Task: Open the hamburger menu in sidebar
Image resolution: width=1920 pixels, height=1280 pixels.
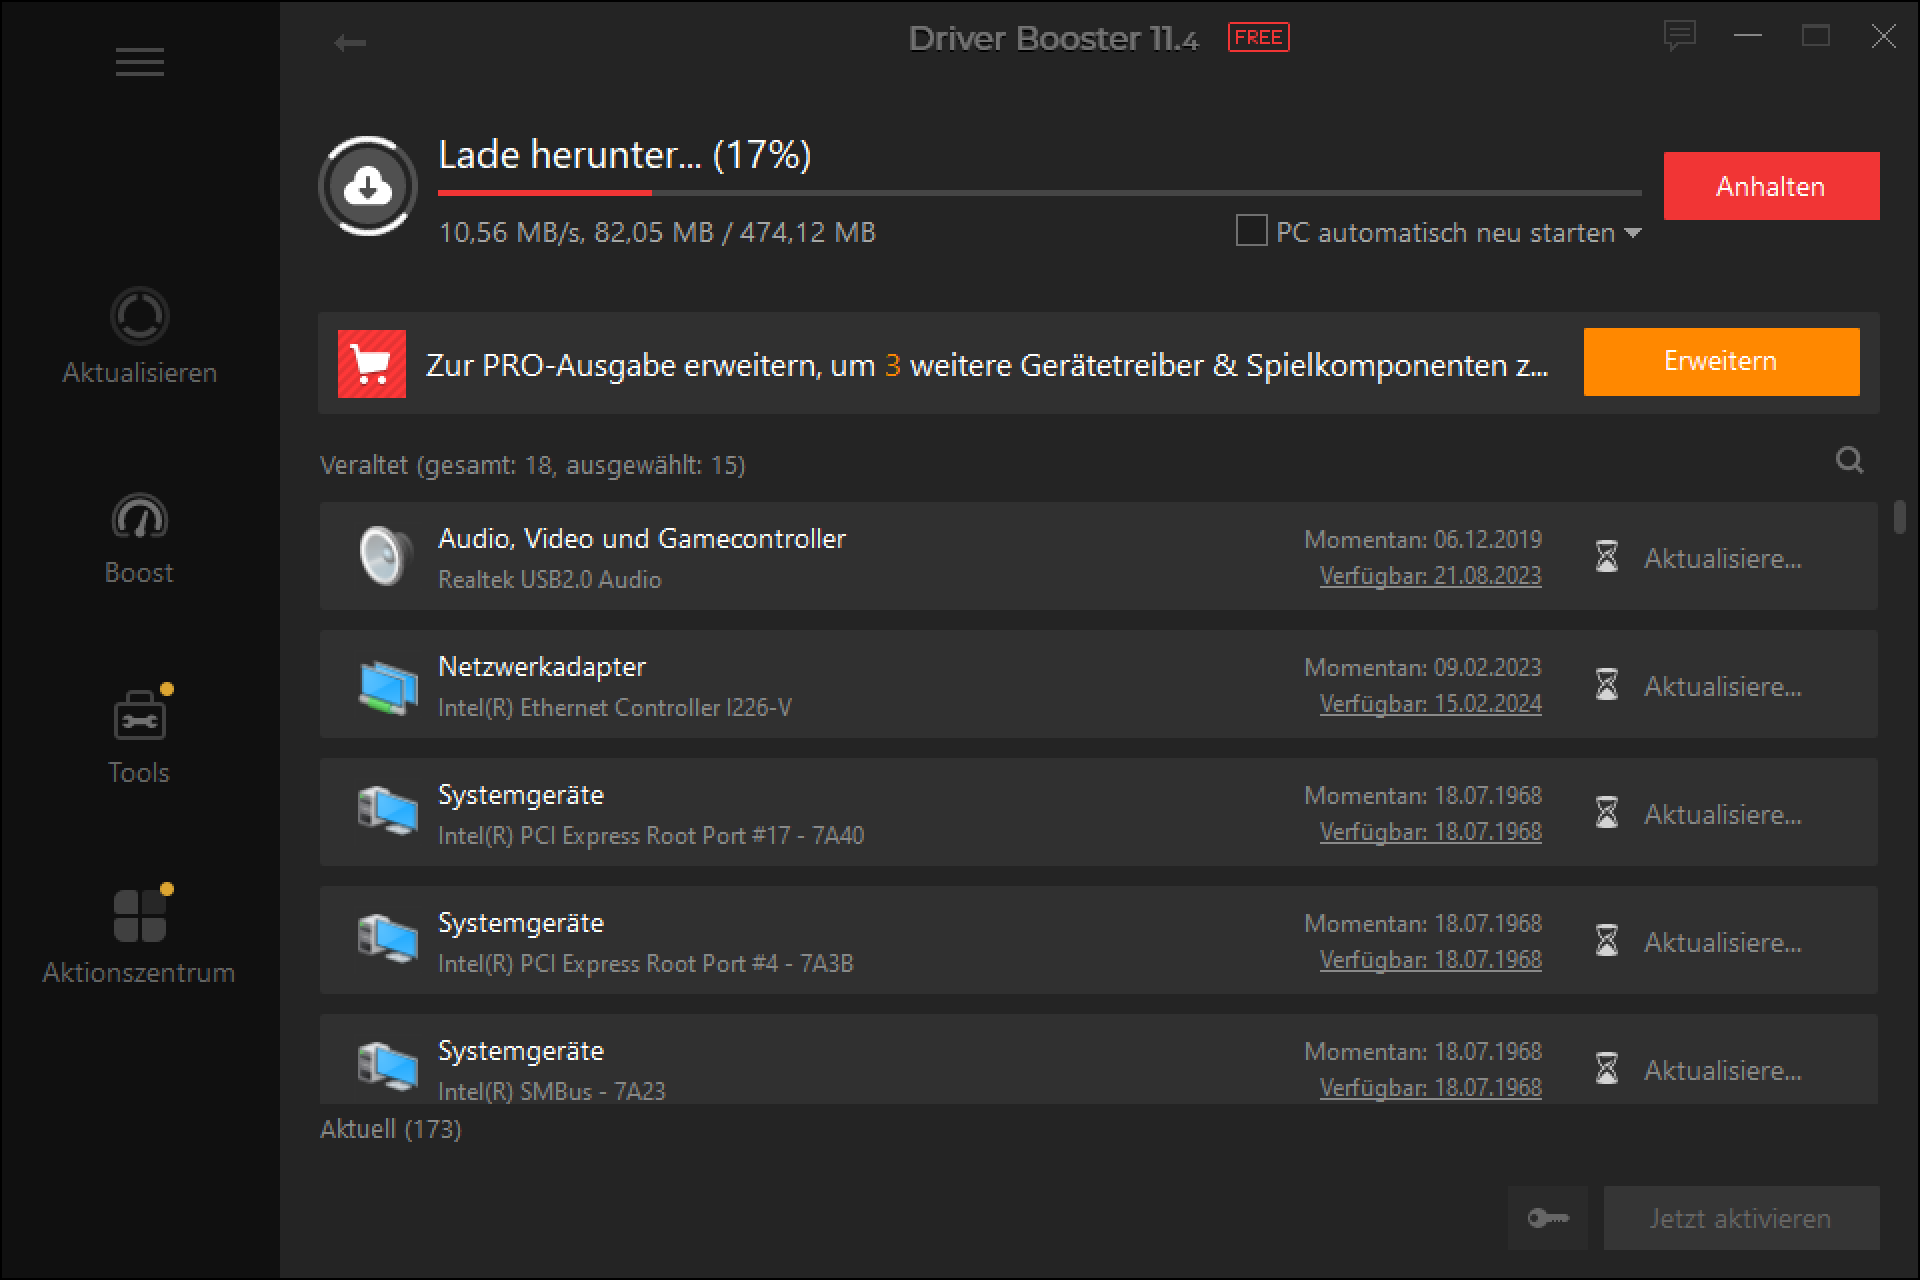Action: point(139,62)
